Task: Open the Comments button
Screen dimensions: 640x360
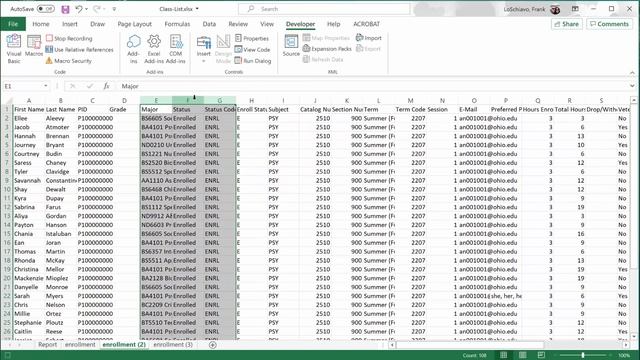Action: pyautogui.click(x=609, y=24)
